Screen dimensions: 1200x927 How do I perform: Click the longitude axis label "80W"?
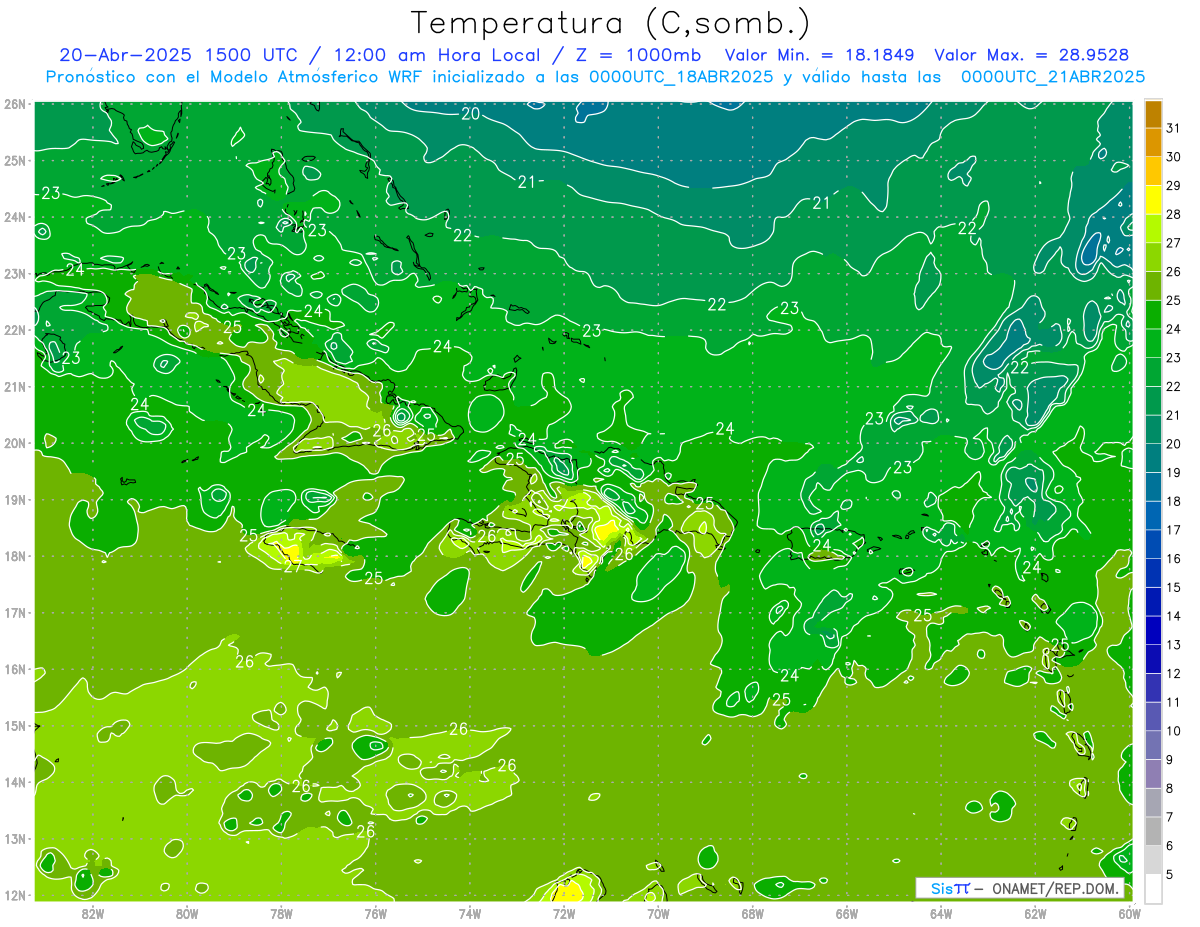click(x=186, y=913)
